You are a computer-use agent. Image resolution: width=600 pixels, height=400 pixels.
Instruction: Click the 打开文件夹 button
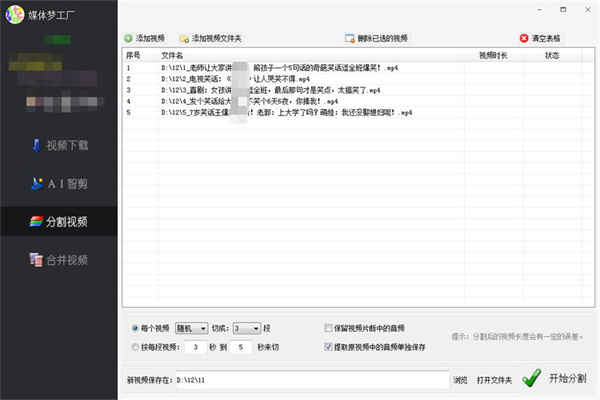click(x=494, y=380)
